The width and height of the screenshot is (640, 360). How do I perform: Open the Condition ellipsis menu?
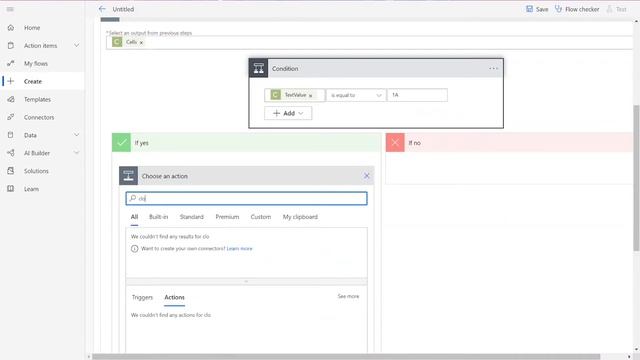(x=493, y=69)
